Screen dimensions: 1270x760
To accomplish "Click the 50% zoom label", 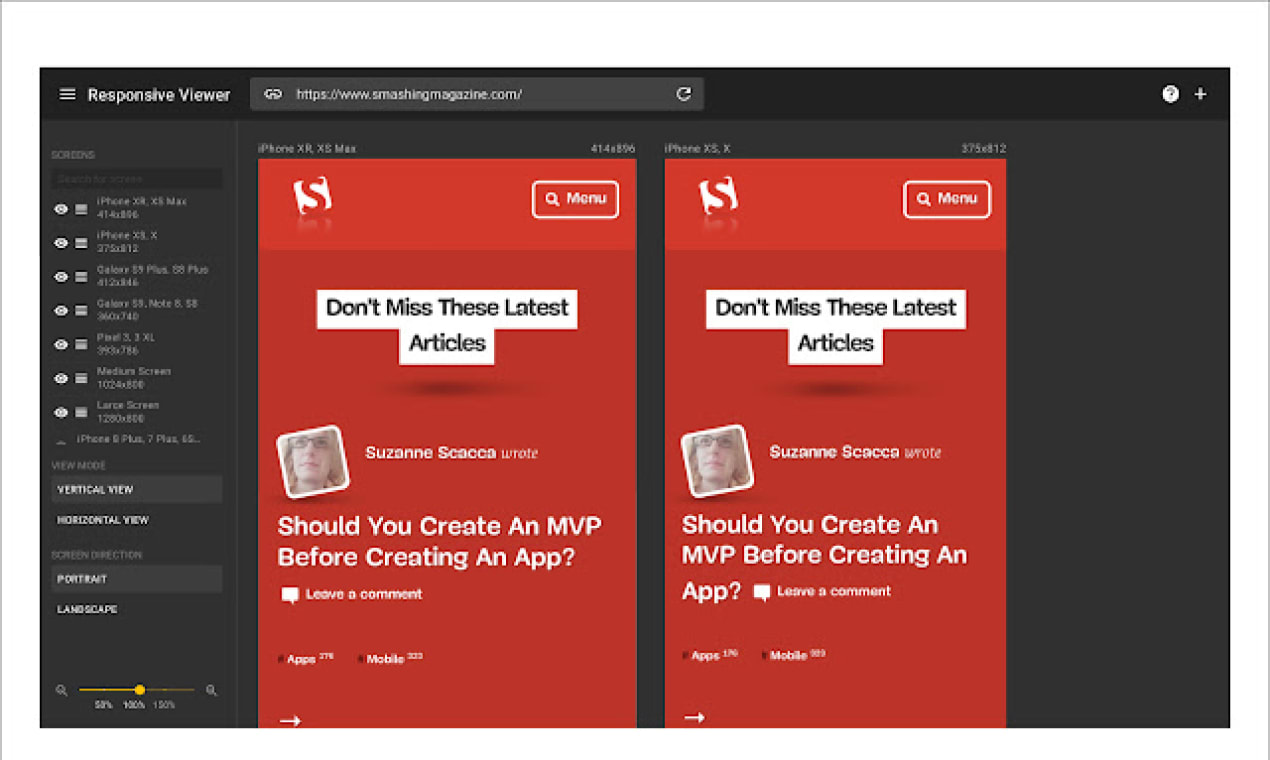I will click(103, 705).
